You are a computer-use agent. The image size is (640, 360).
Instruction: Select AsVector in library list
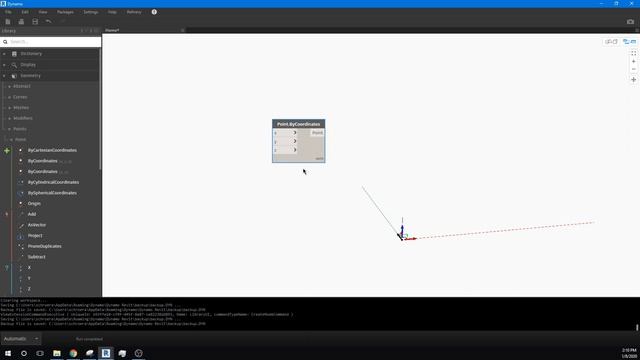(x=37, y=225)
